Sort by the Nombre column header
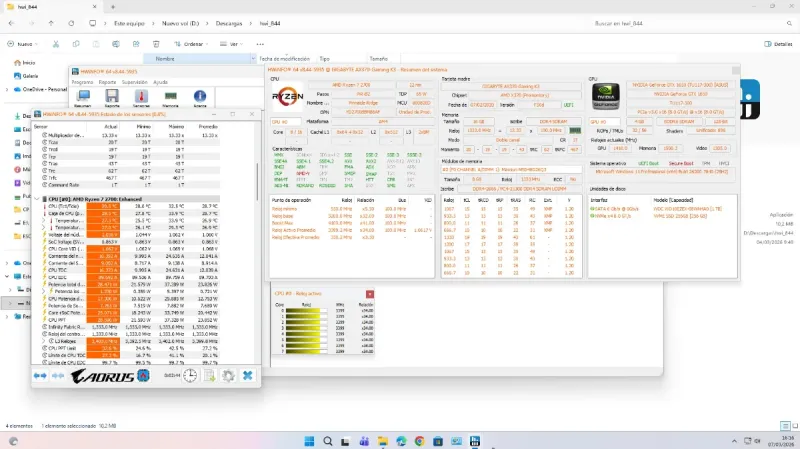Image resolution: width=800 pixels, height=449 pixels. [x=199, y=59]
